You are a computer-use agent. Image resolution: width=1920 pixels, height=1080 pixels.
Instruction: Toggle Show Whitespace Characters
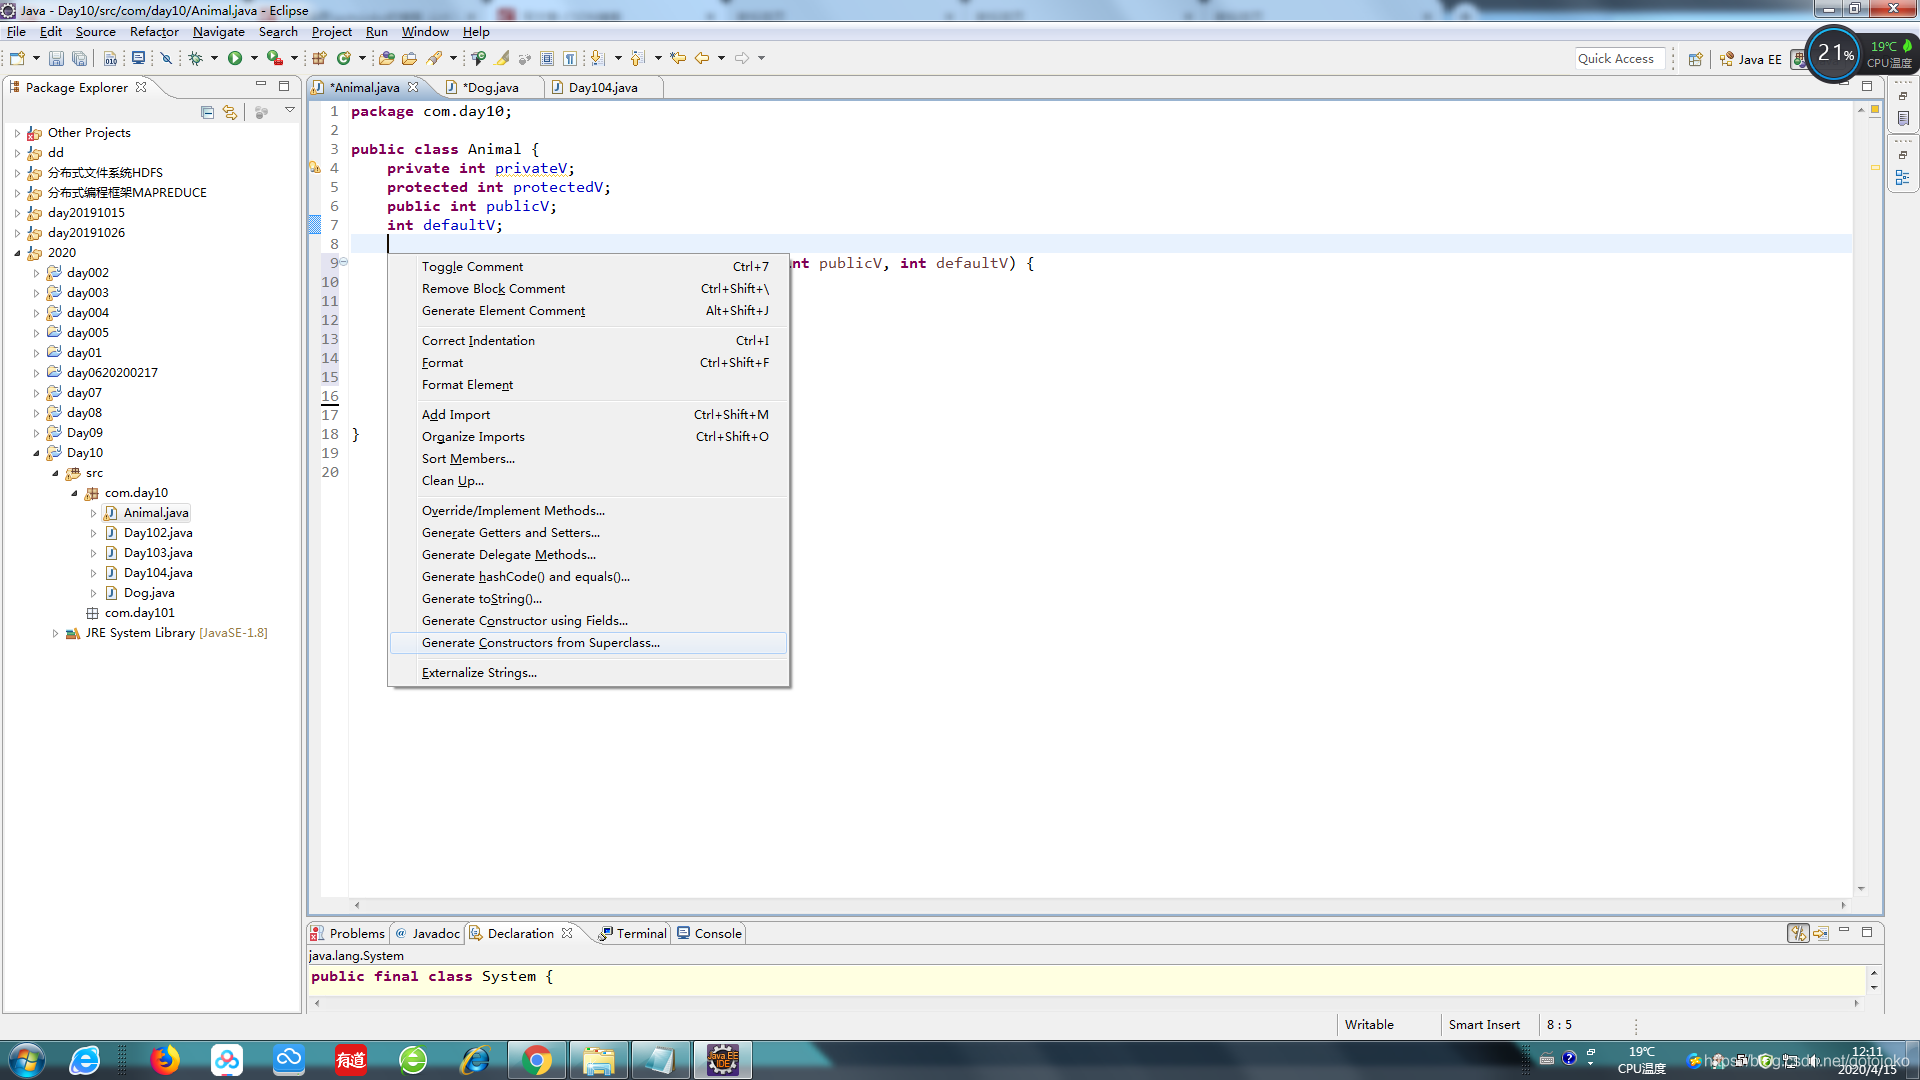pos(570,58)
